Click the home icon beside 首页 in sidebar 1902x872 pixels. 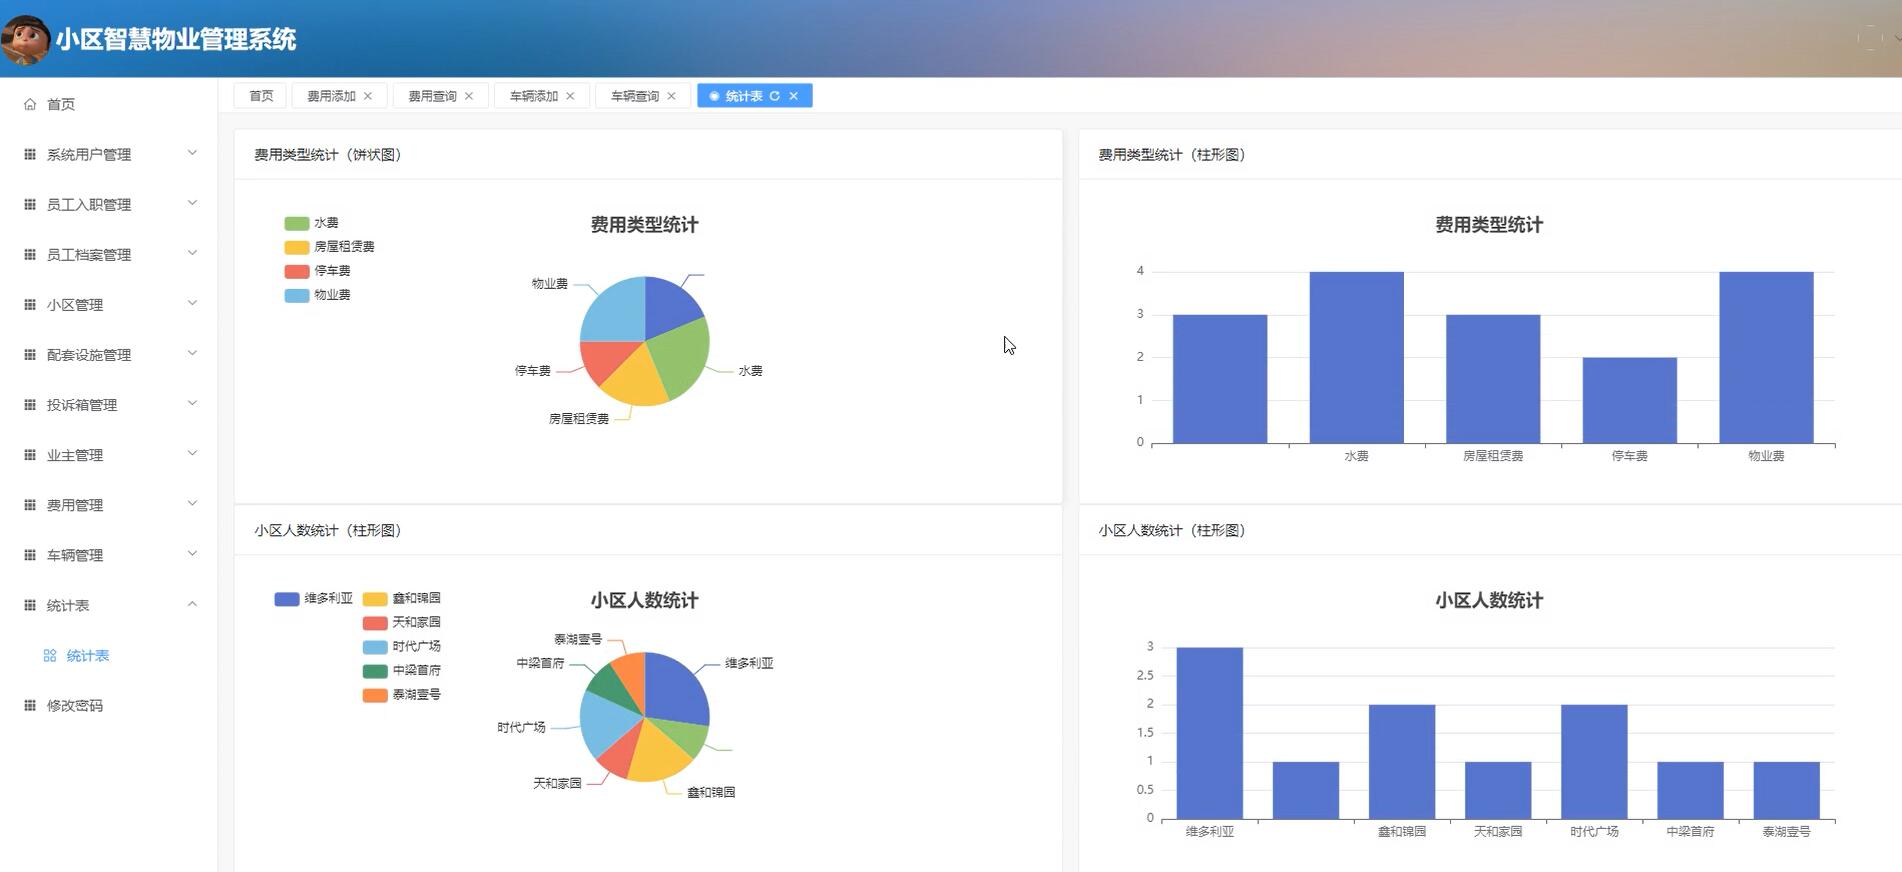(30, 104)
